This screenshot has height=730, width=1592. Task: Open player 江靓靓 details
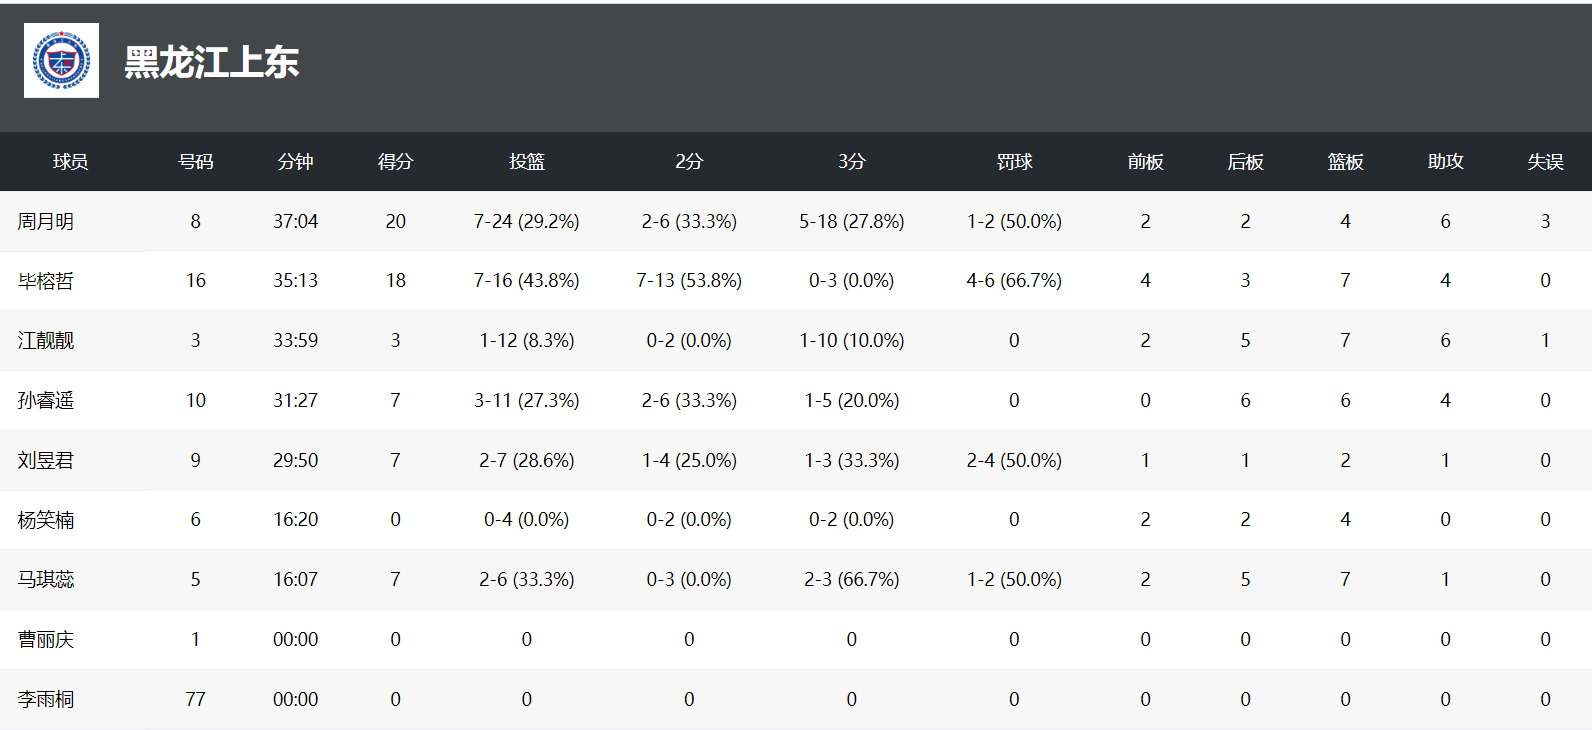pyautogui.click(x=46, y=341)
